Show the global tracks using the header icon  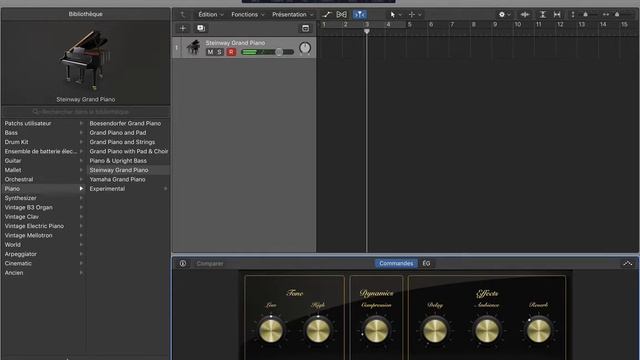305,28
